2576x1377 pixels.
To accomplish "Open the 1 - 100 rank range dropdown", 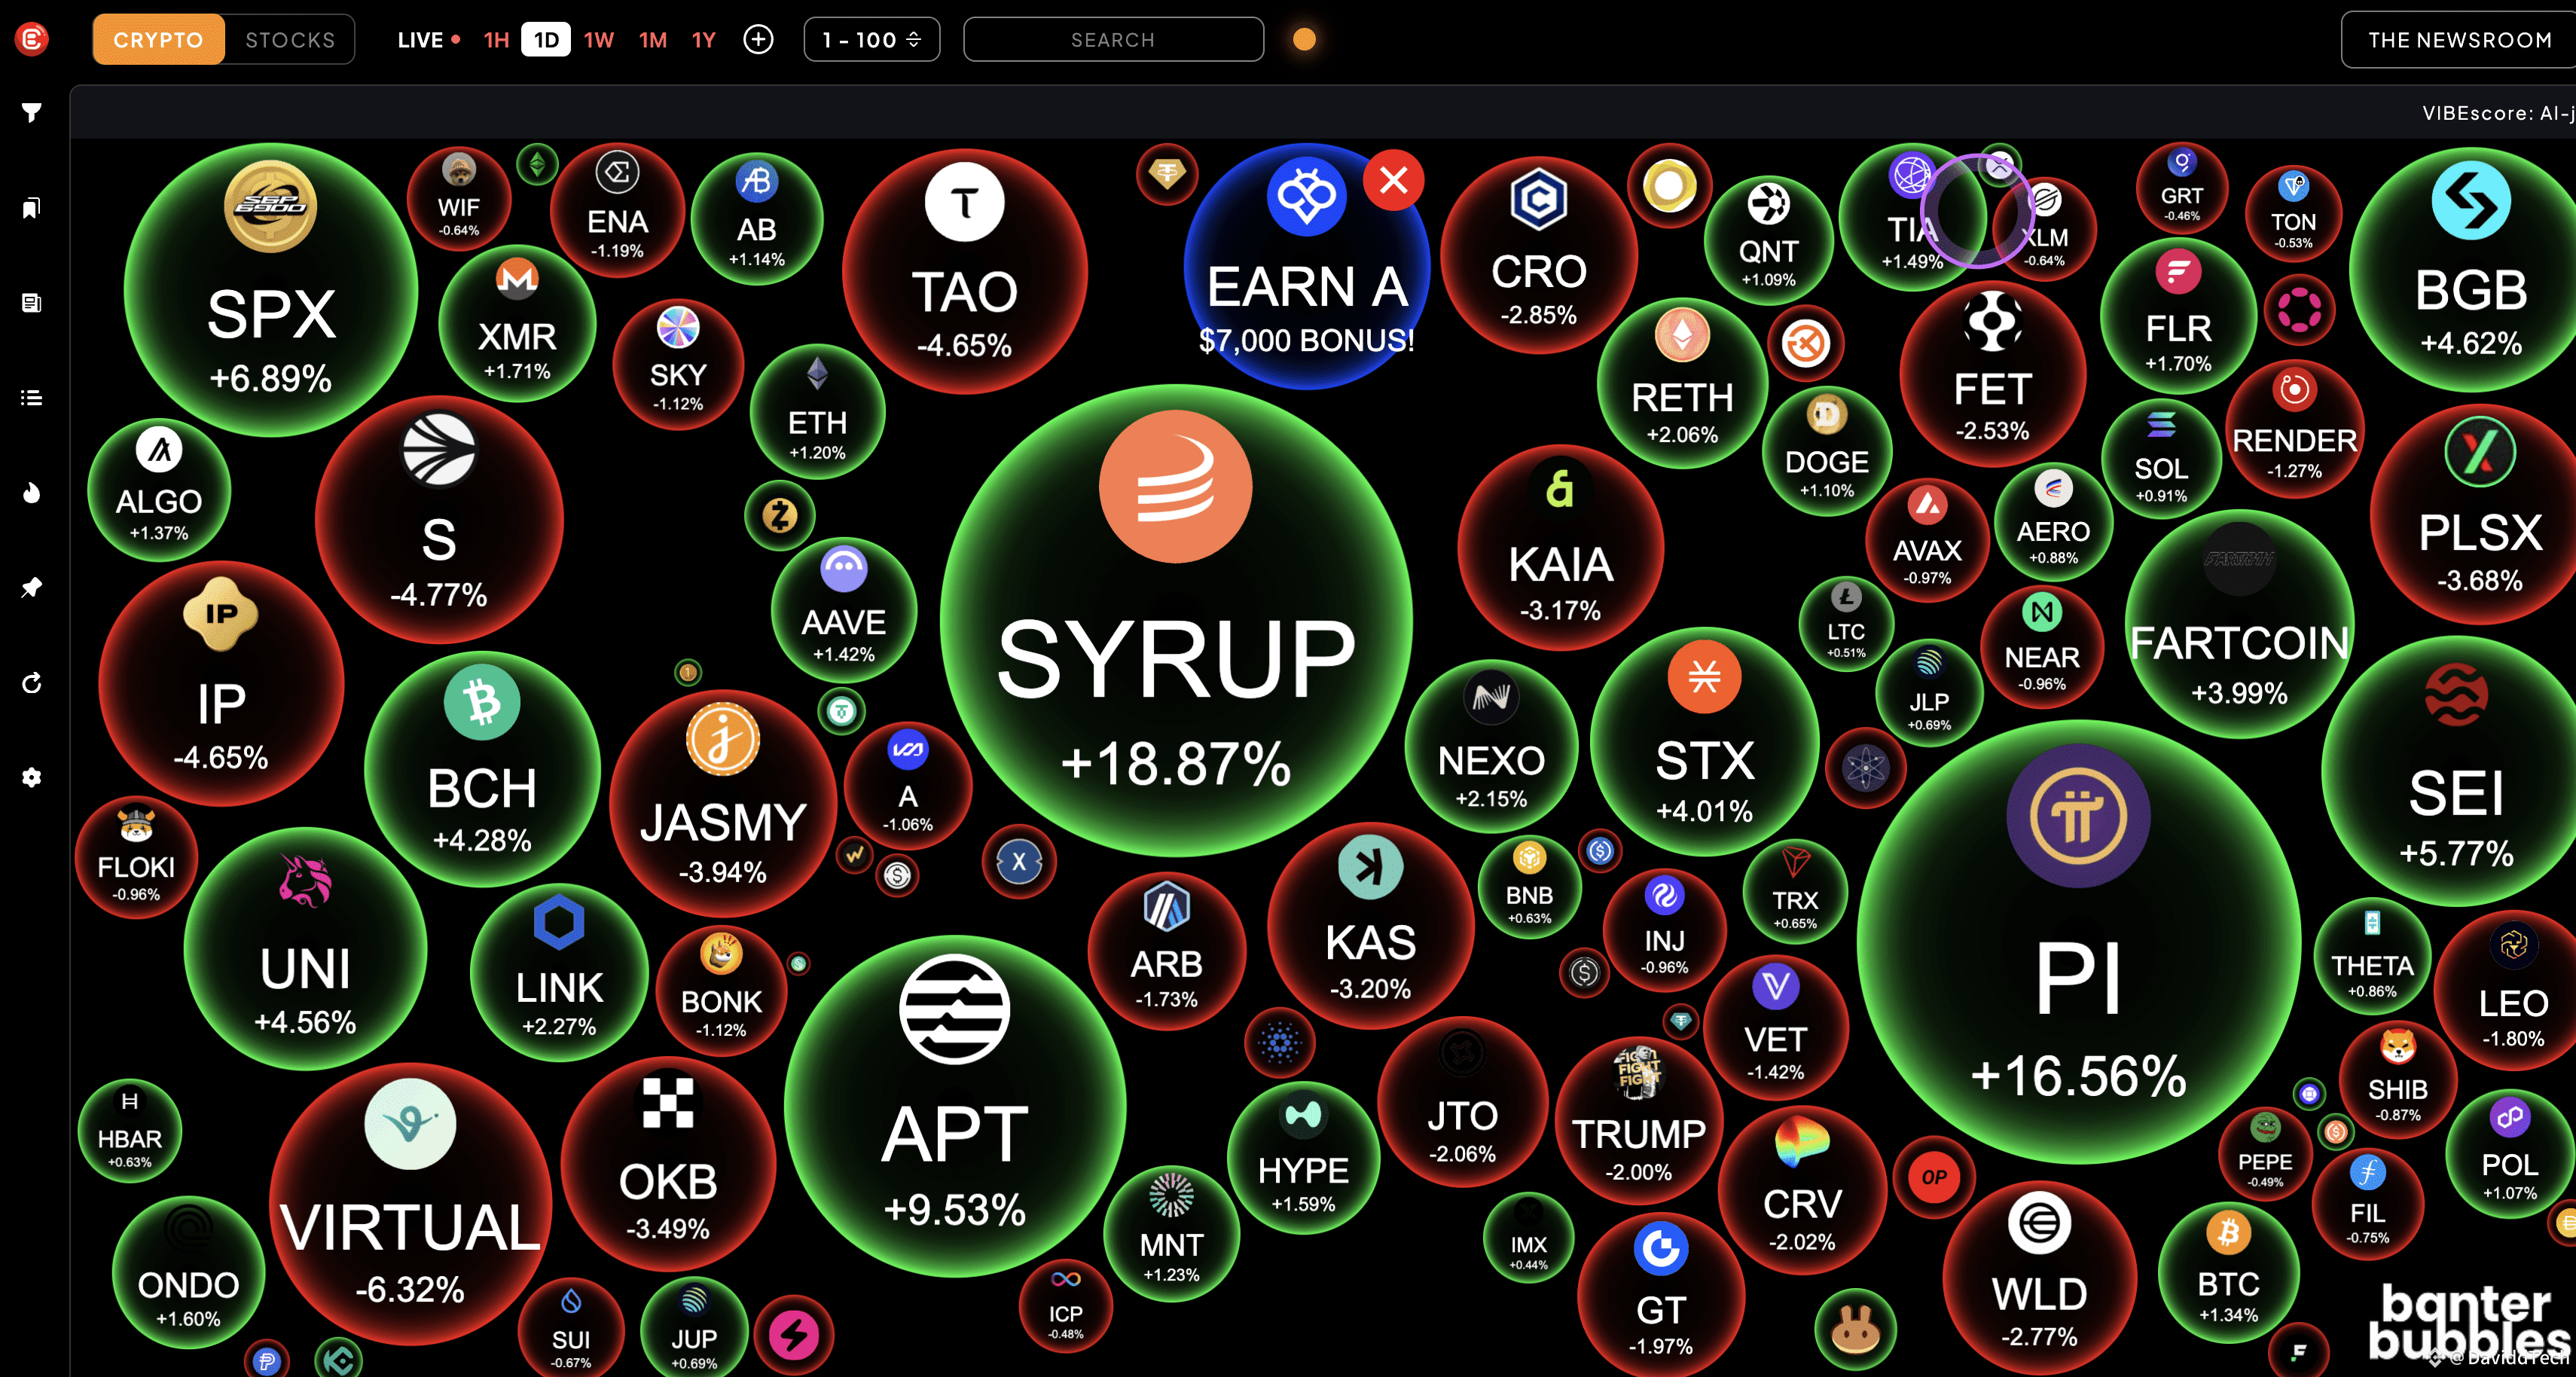I will point(872,40).
